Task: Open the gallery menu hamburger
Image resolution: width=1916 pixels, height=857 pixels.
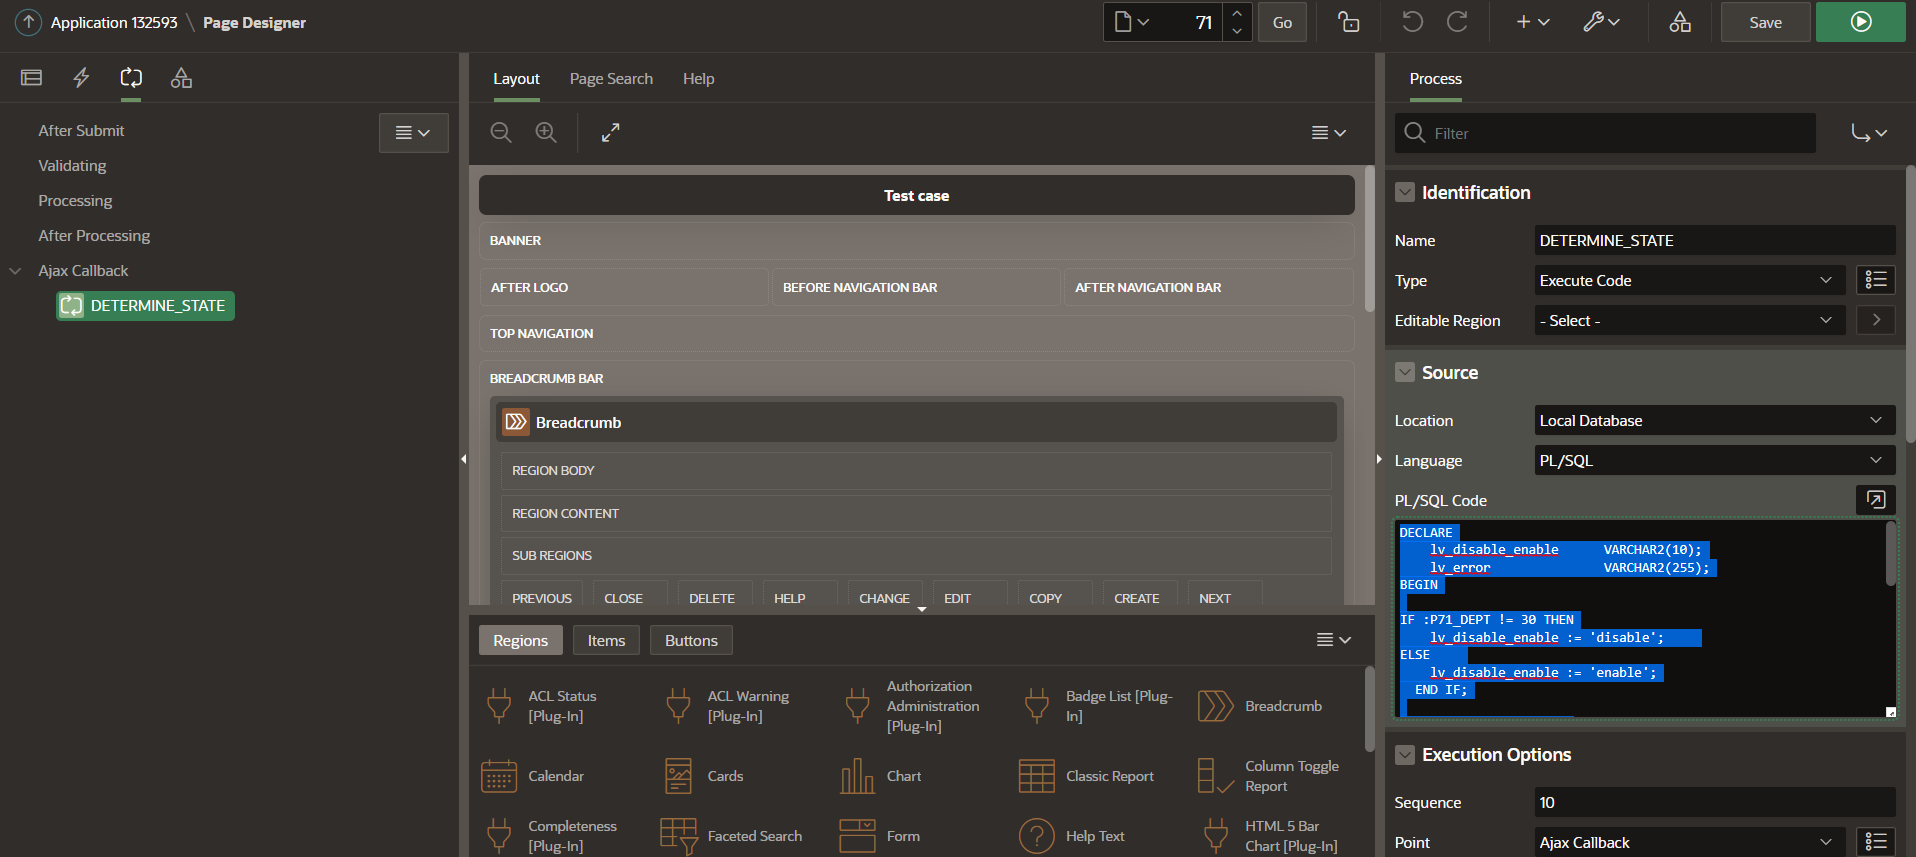Action: 1334,640
